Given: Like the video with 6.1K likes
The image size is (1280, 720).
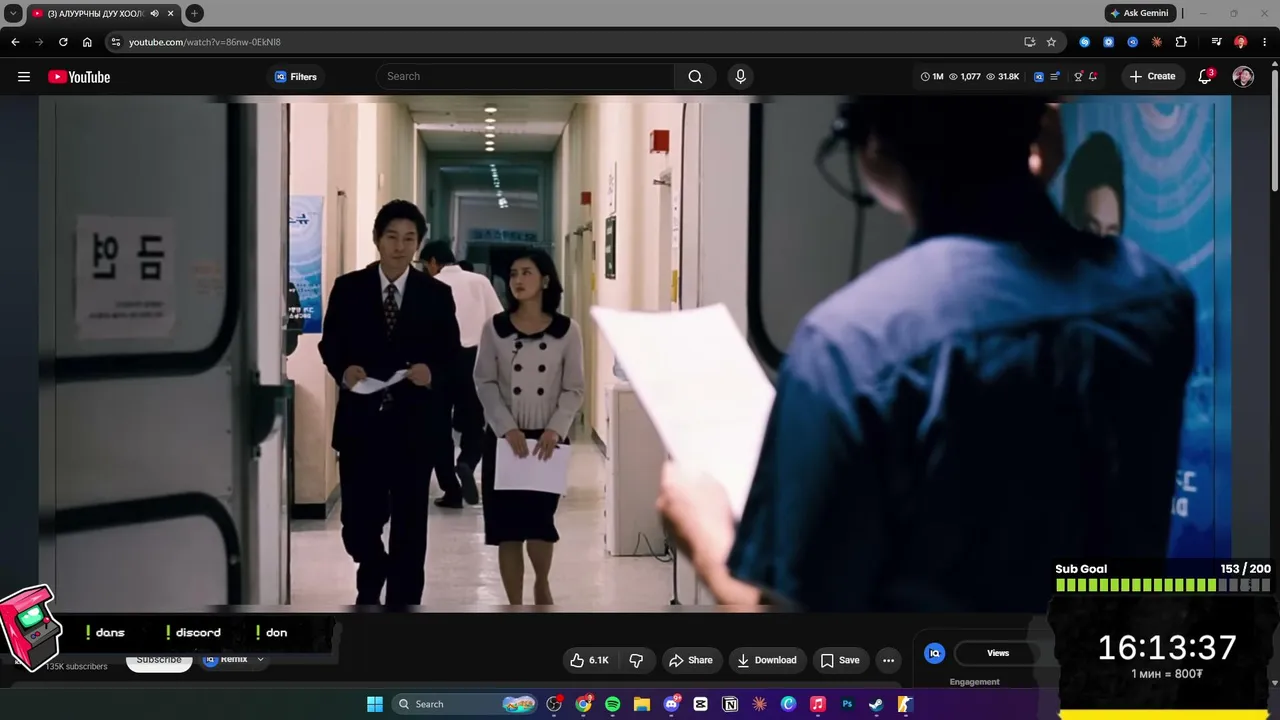Looking at the screenshot, I should pyautogui.click(x=589, y=660).
